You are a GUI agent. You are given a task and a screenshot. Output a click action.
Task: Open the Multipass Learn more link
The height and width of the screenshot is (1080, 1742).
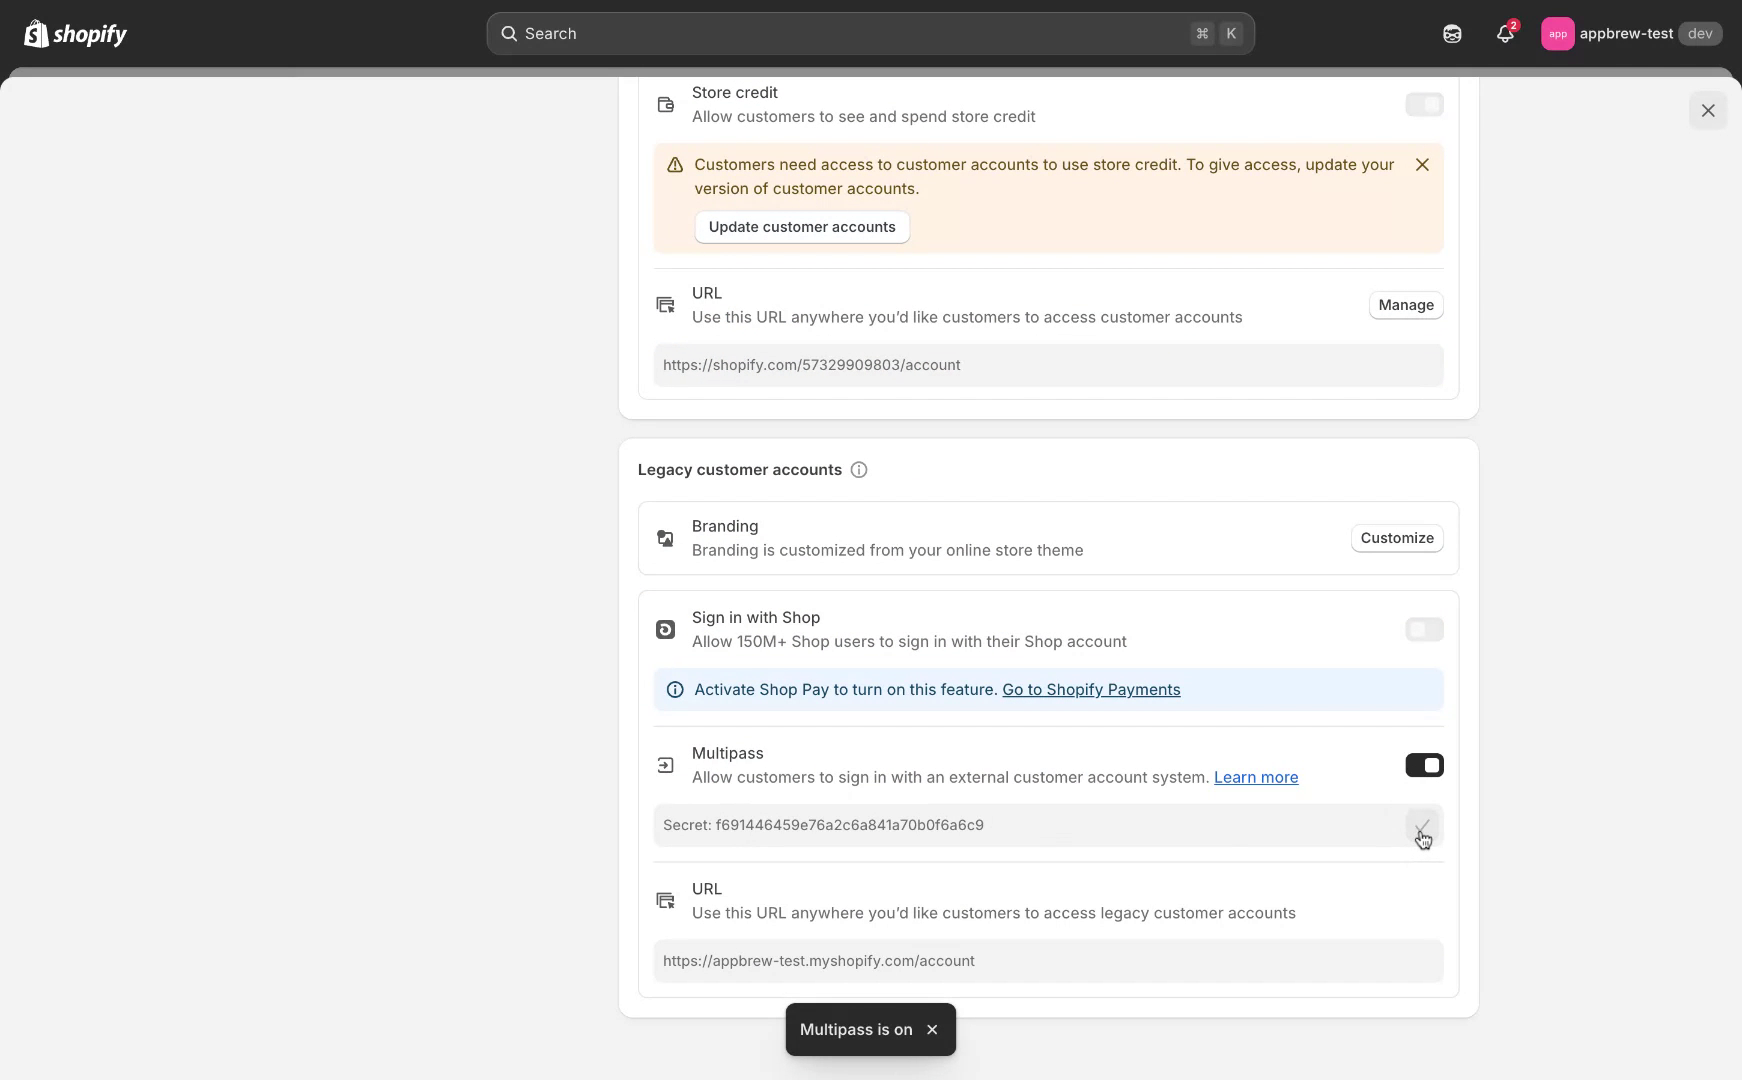(1255, 778)
